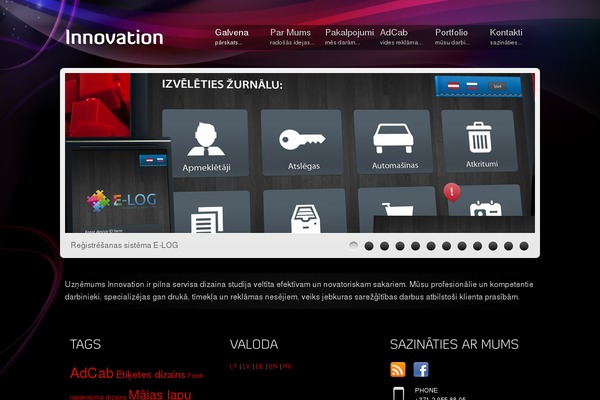Viewport: 600px width, 400px height.
Task: Open the orange RSS feed icon
Action: pyautogui.click(x=398, y=369)
